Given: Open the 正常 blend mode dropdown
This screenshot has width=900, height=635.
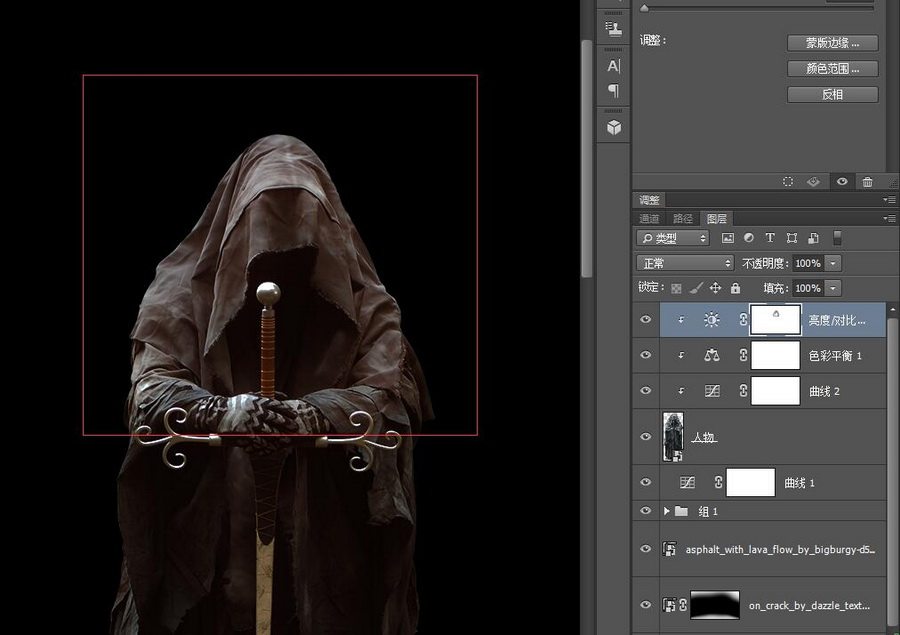Looking at the screenshot, I should [685, 263].
